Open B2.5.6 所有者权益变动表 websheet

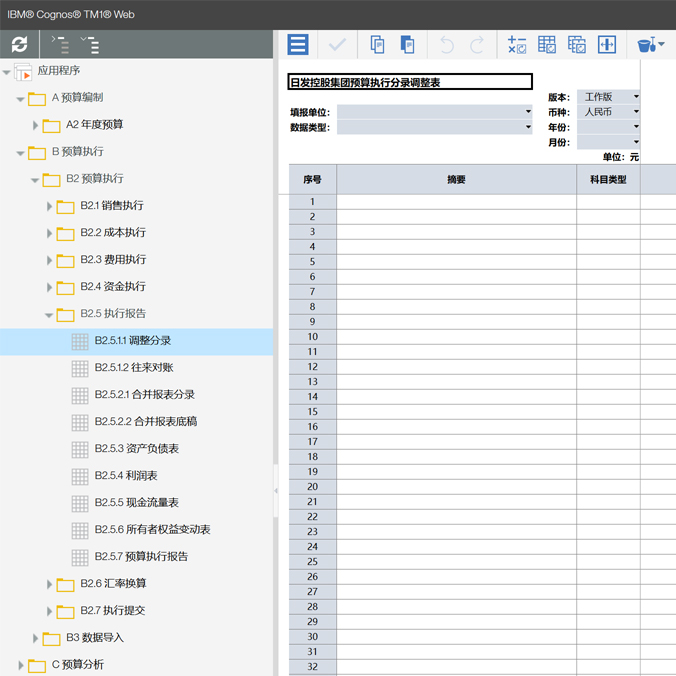pyautogui.click(x=152, y=529)
